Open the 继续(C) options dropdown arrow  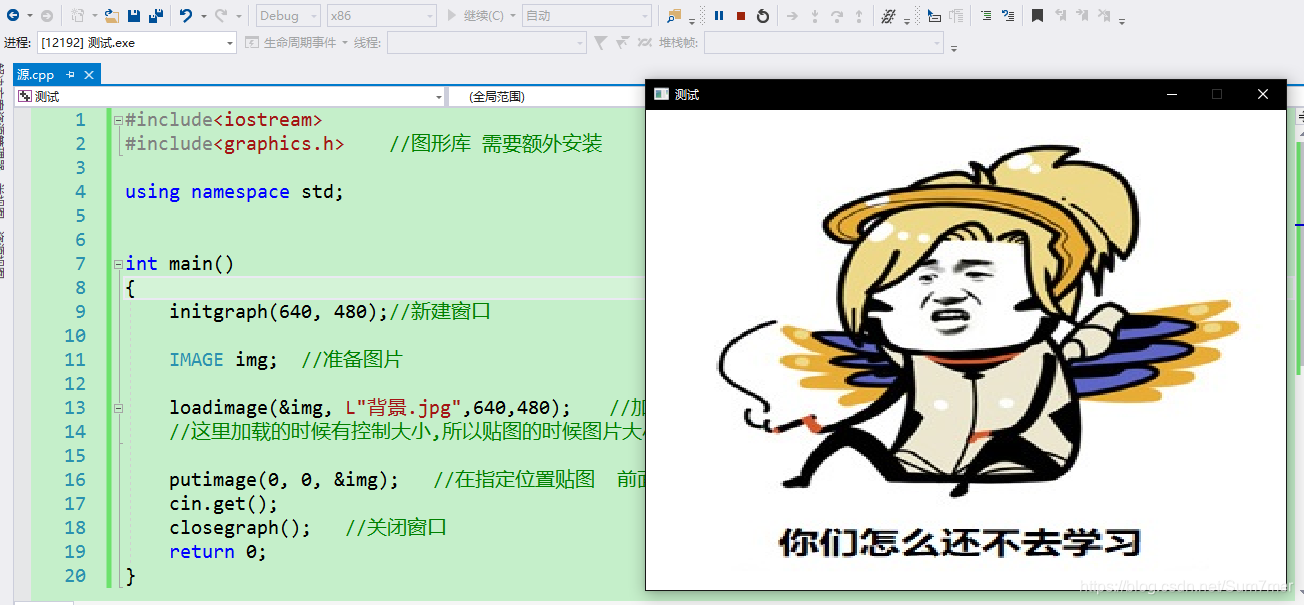(513, 16)
